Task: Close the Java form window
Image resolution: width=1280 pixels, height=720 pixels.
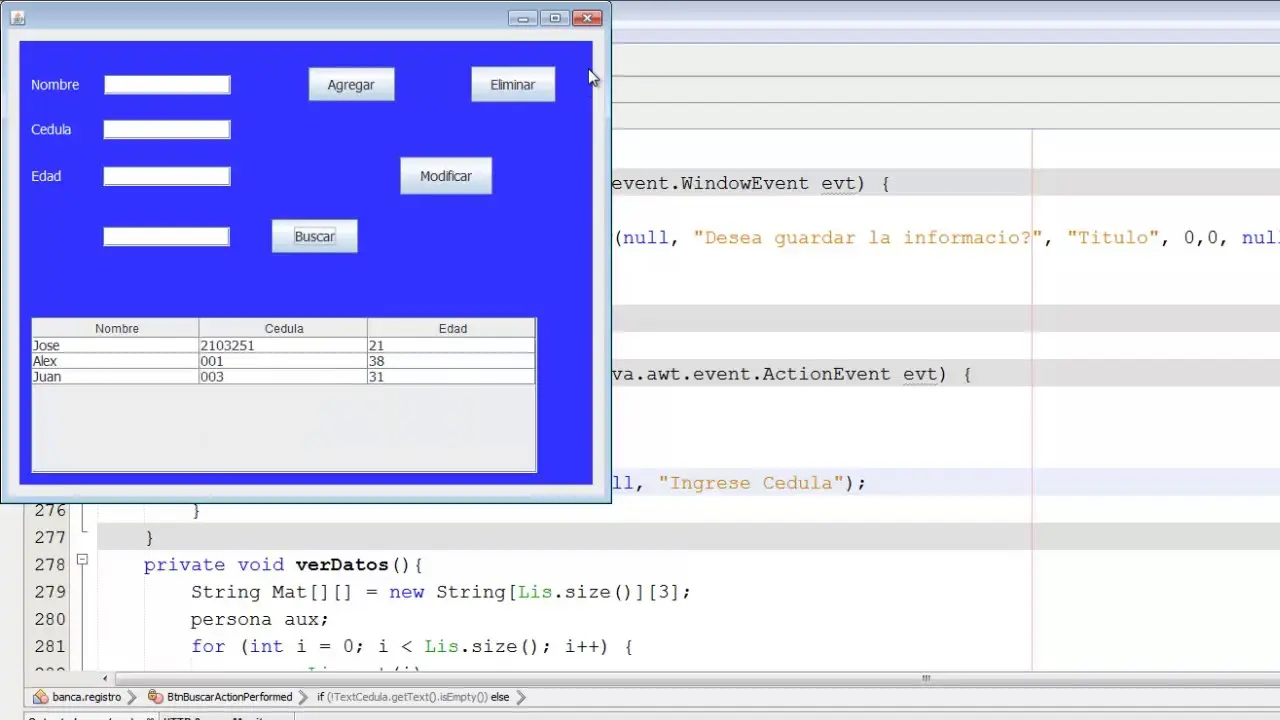Action: tap(587, 18)
